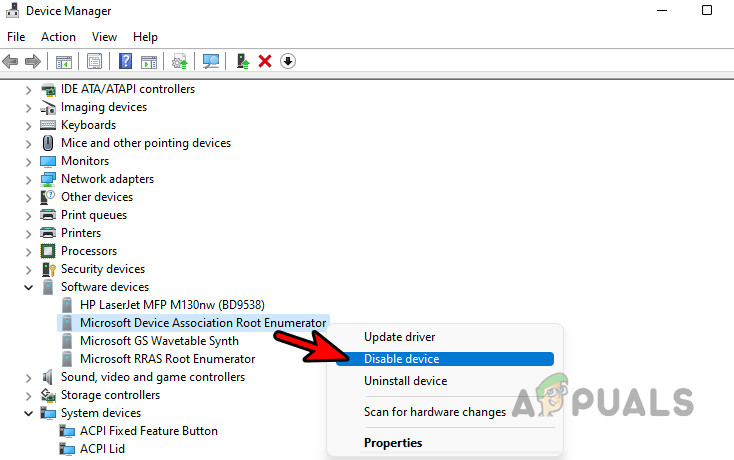Select Microsoft GS Wavetable Synth

coord(159,341)
